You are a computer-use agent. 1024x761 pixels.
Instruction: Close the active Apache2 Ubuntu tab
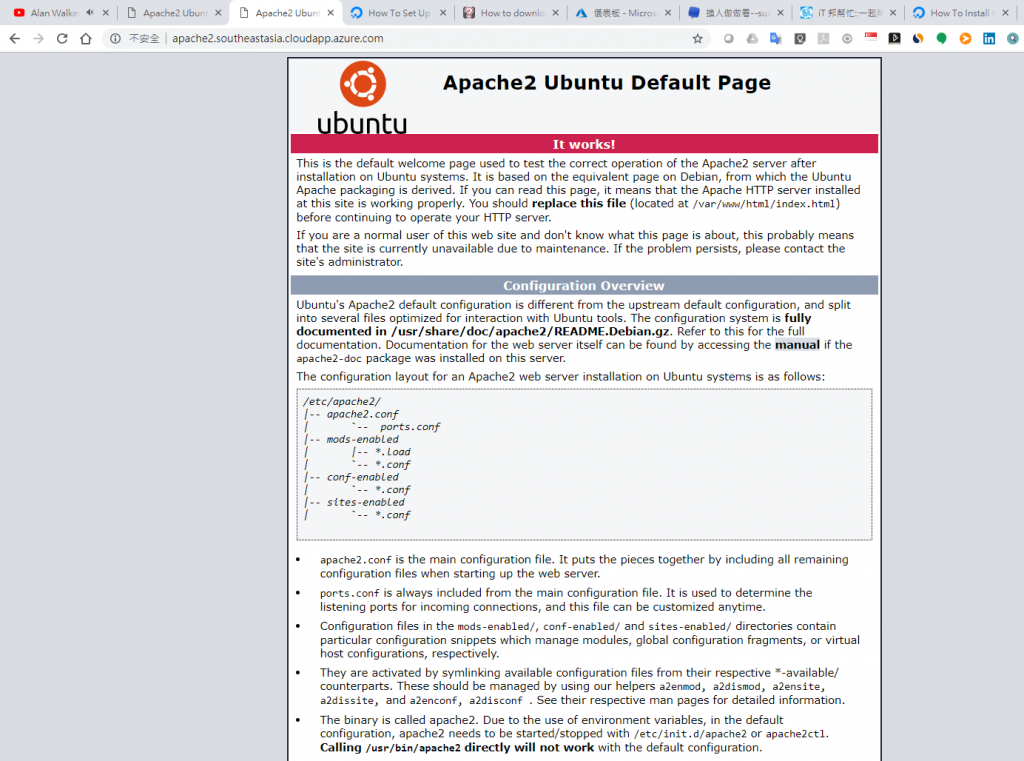(x=331, y=12)
